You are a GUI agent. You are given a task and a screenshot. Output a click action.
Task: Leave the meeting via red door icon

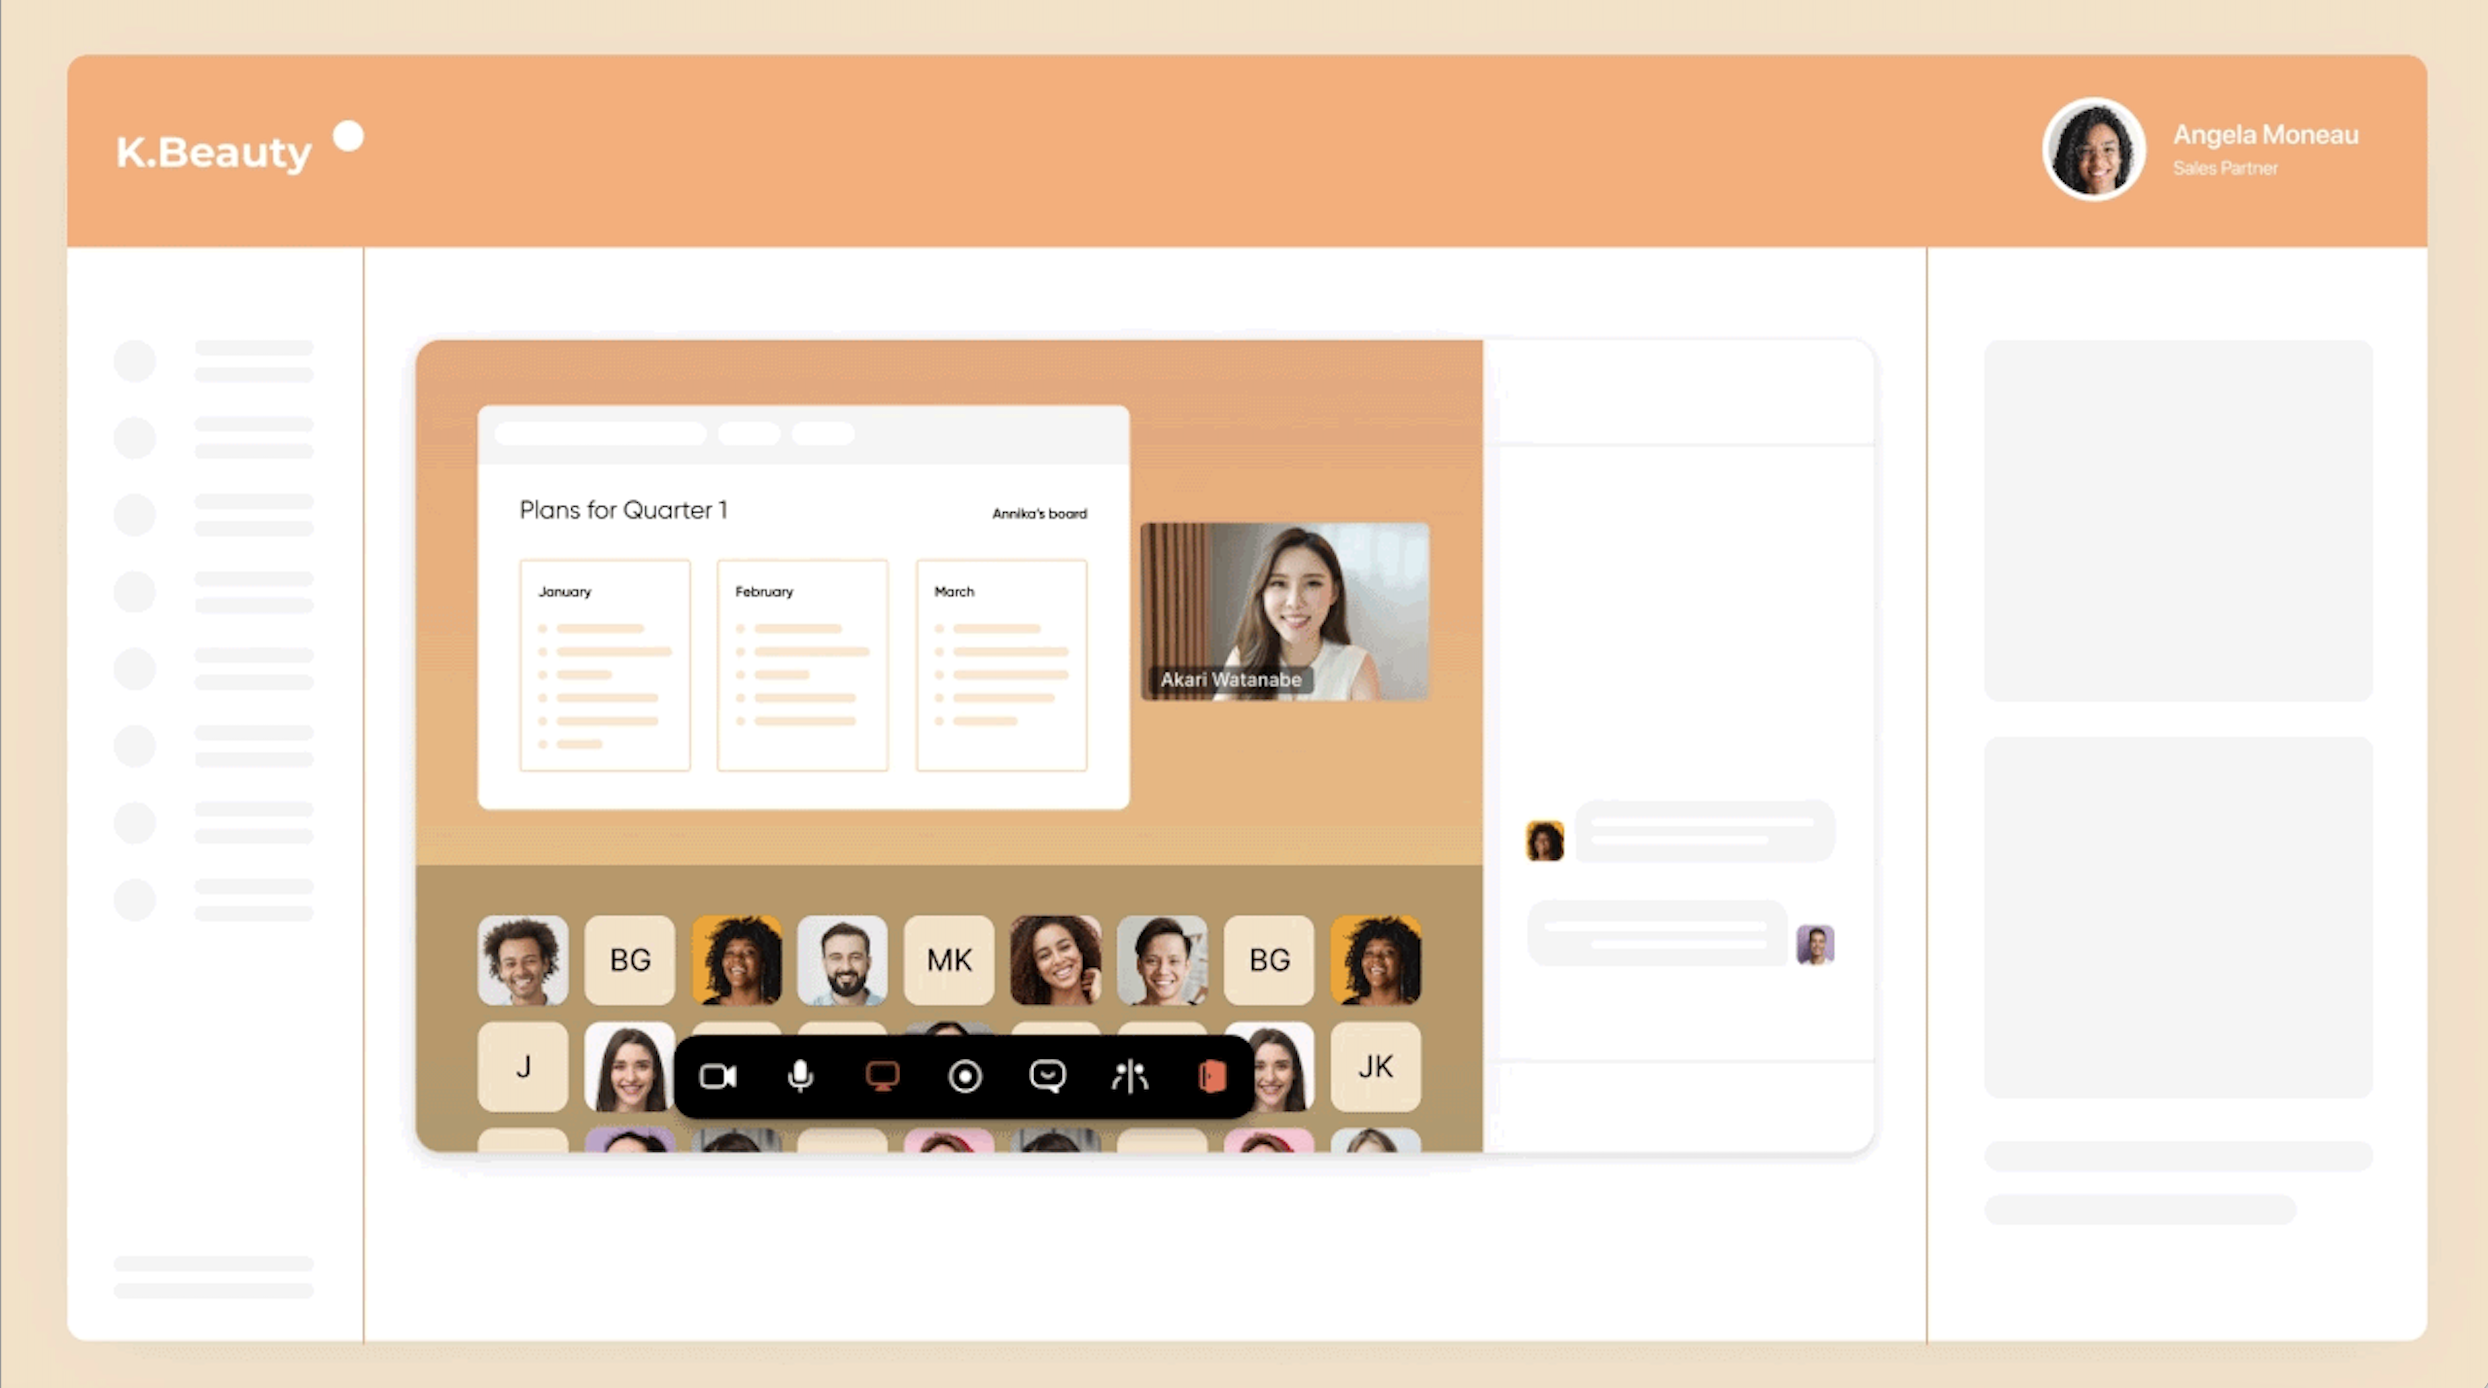click(x=1212, y=1076)
